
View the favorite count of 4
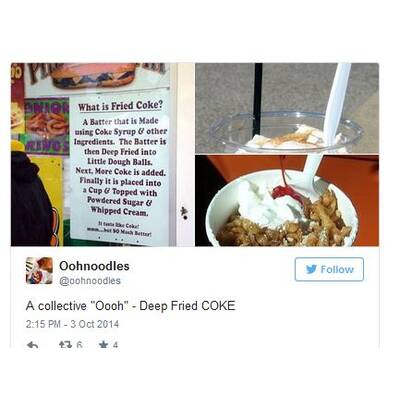point(115,345)
